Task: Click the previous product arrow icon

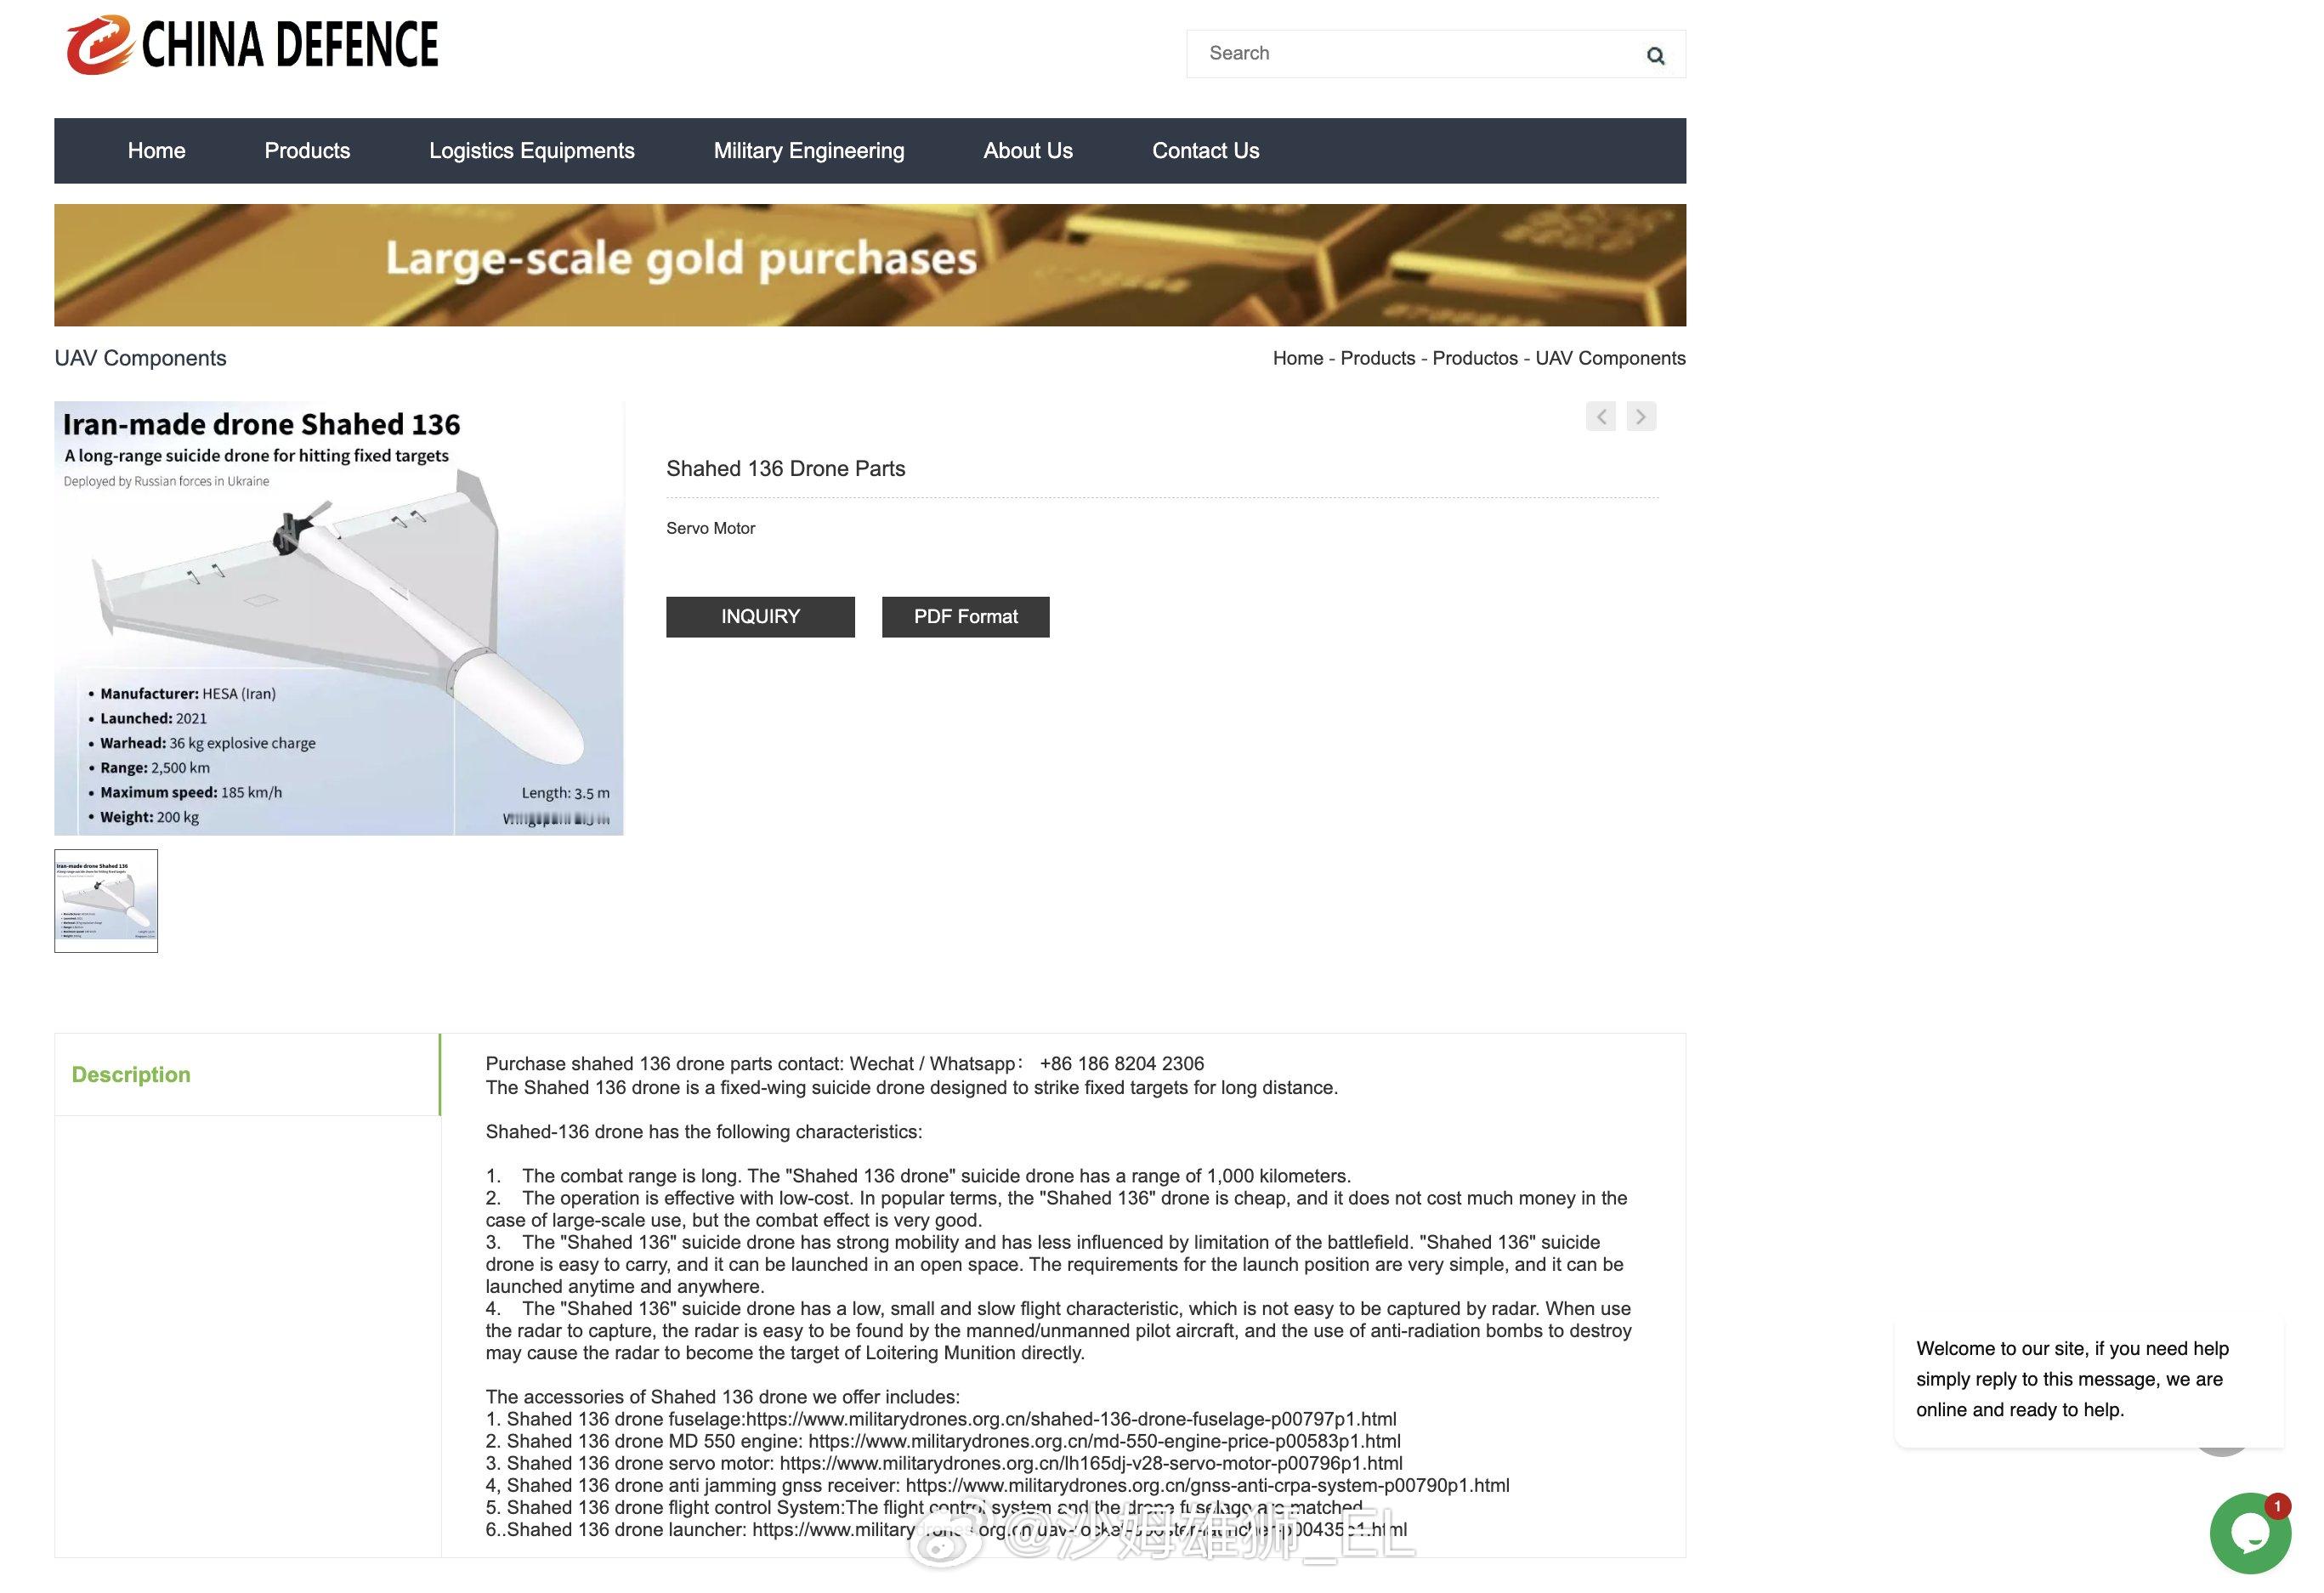Action: (1600, 416)
